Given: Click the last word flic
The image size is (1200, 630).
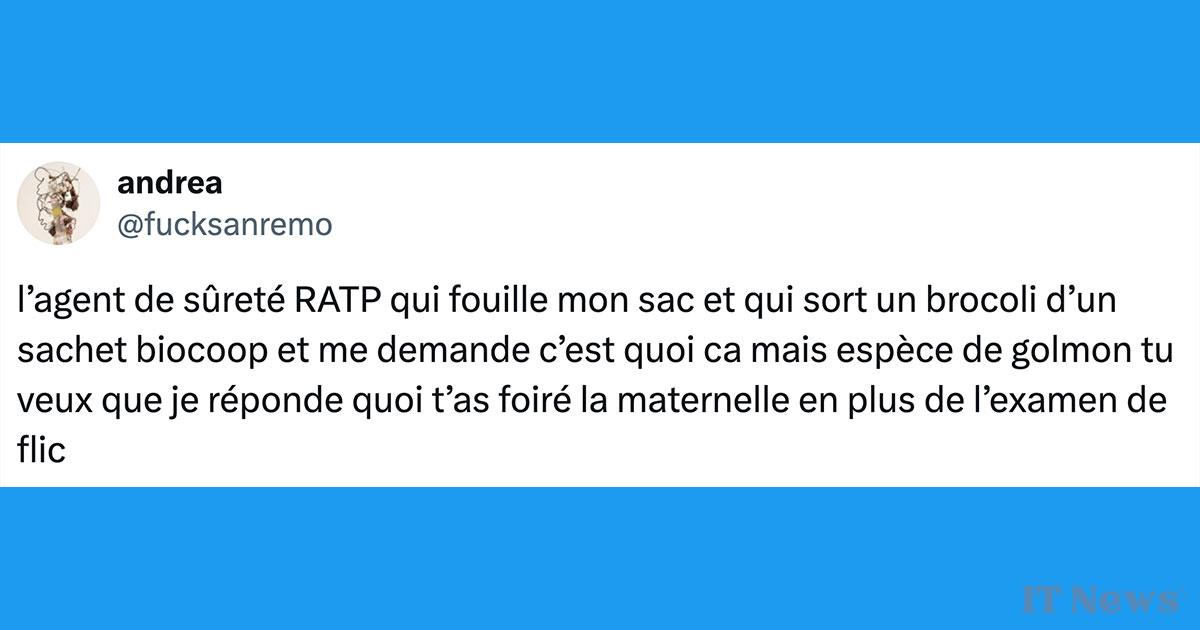Looking at the screenshot, I should (41, 449).
